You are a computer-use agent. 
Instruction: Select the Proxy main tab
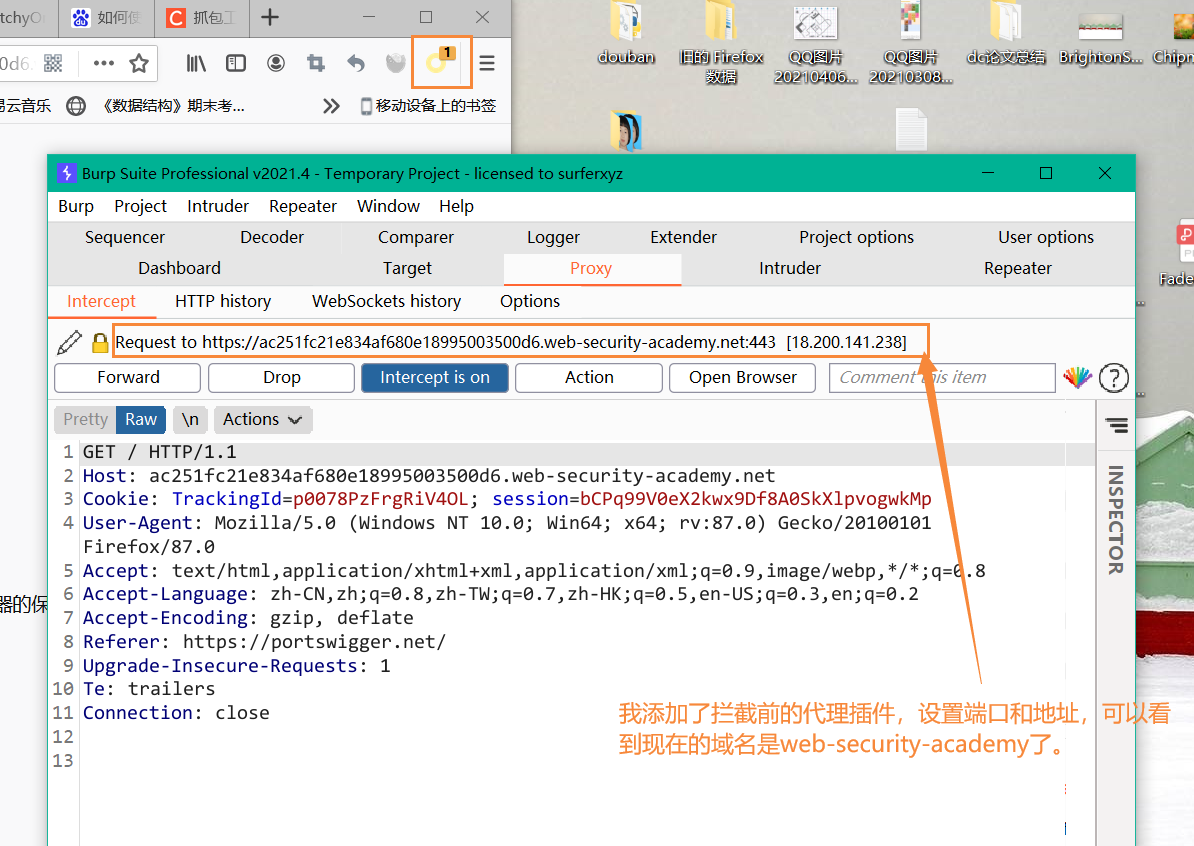(592, 269)
